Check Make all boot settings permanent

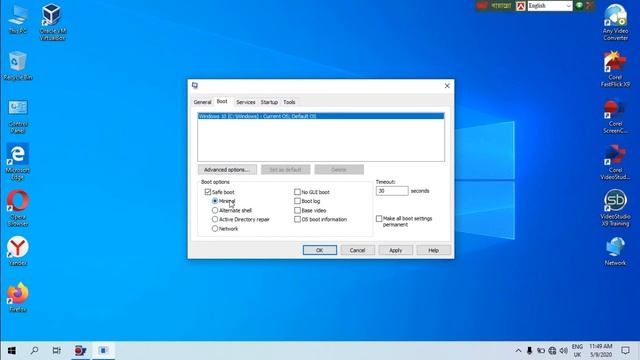coord(379,219)
